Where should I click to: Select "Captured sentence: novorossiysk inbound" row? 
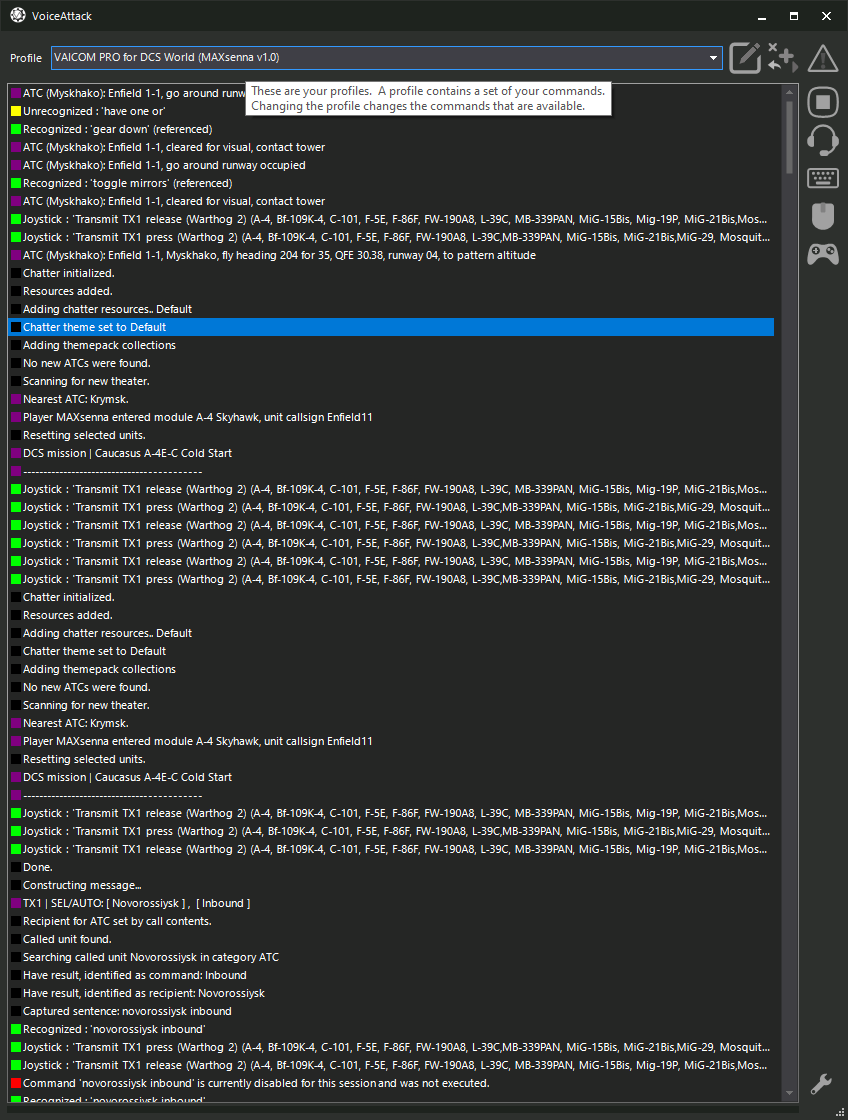point(391,1011)
